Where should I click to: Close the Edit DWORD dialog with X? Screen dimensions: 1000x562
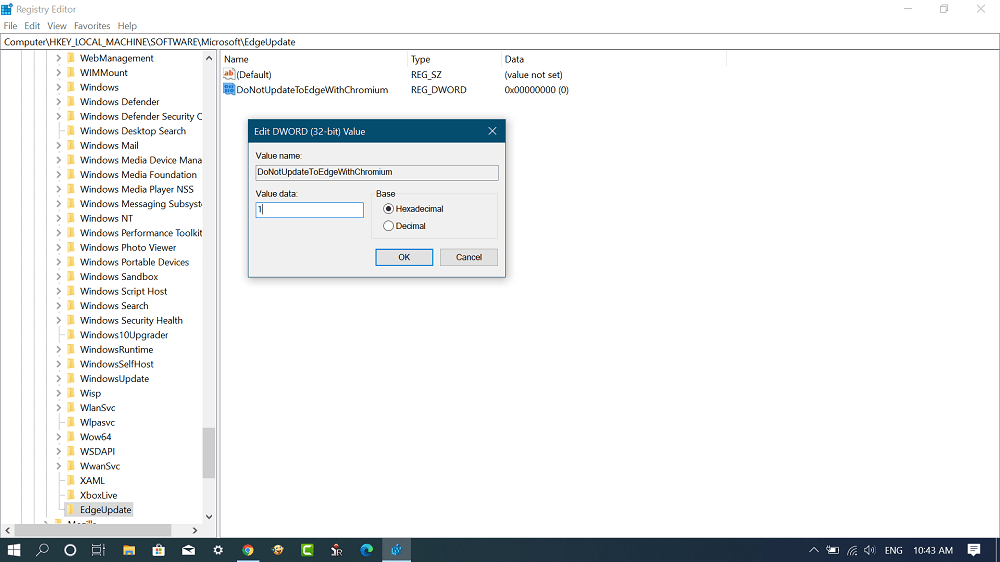coord(492,131)
